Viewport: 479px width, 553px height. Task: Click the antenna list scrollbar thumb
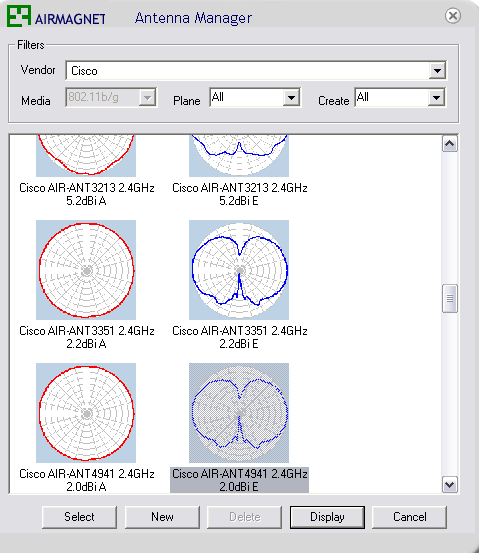point(450,298)
